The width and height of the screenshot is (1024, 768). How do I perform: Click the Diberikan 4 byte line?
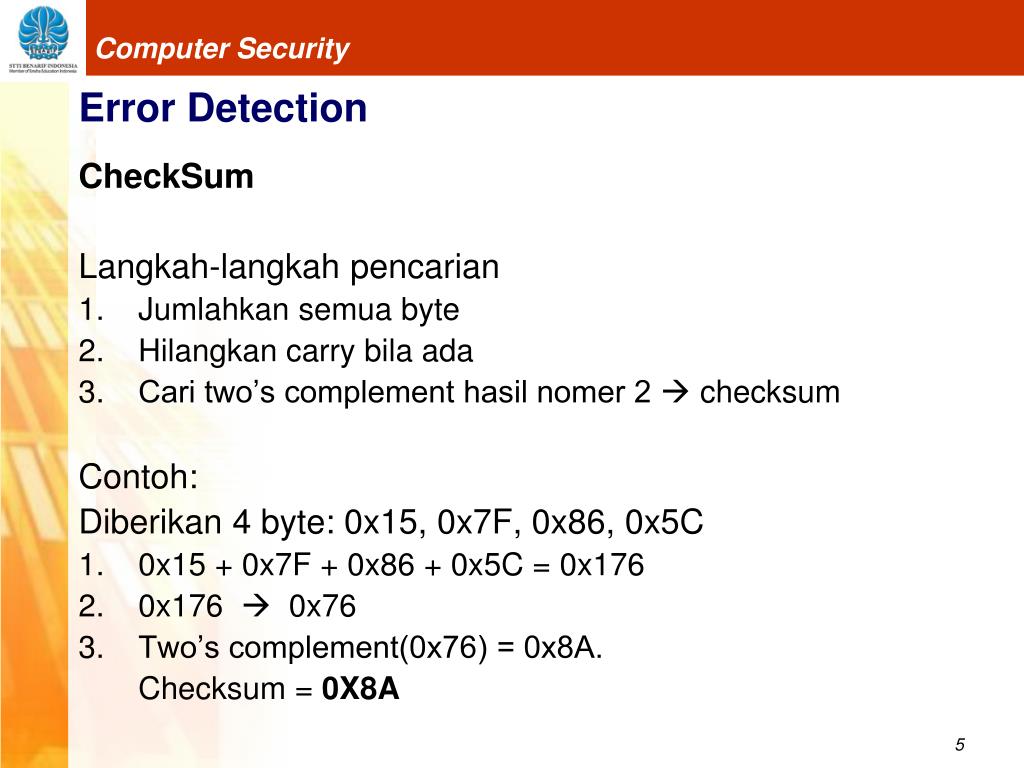point(391,522)
